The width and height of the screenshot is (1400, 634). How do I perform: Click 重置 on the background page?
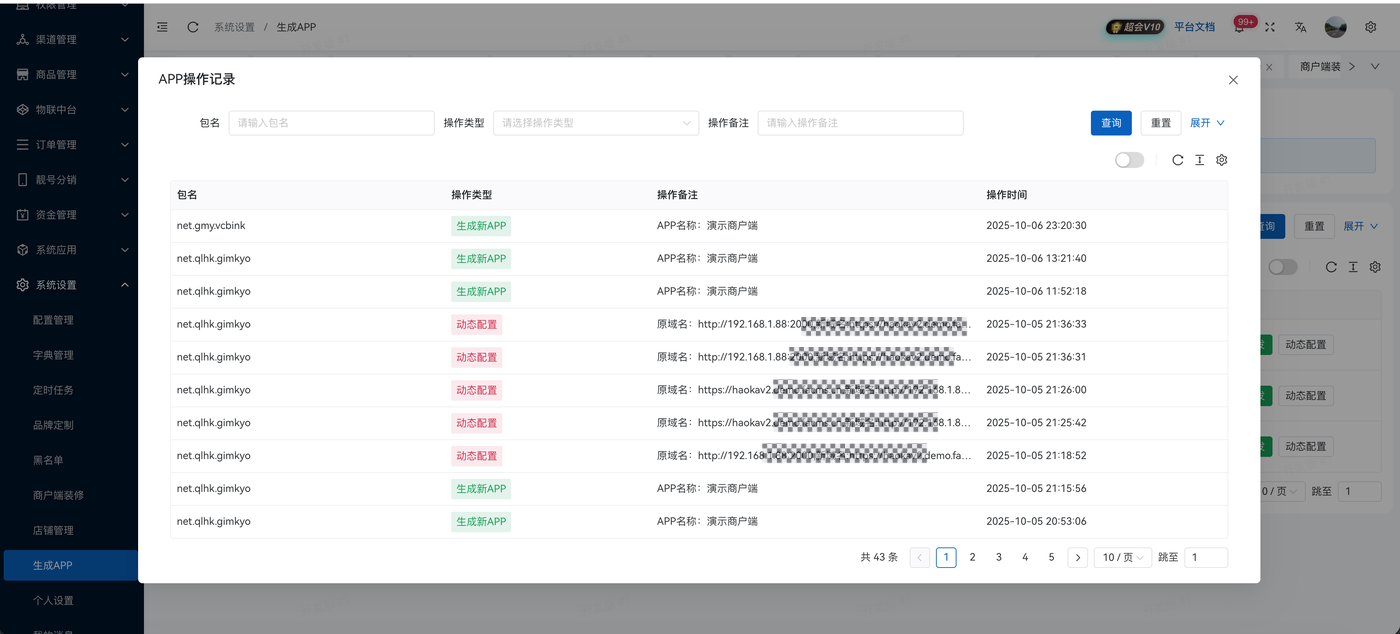(x=1314, y=227)
